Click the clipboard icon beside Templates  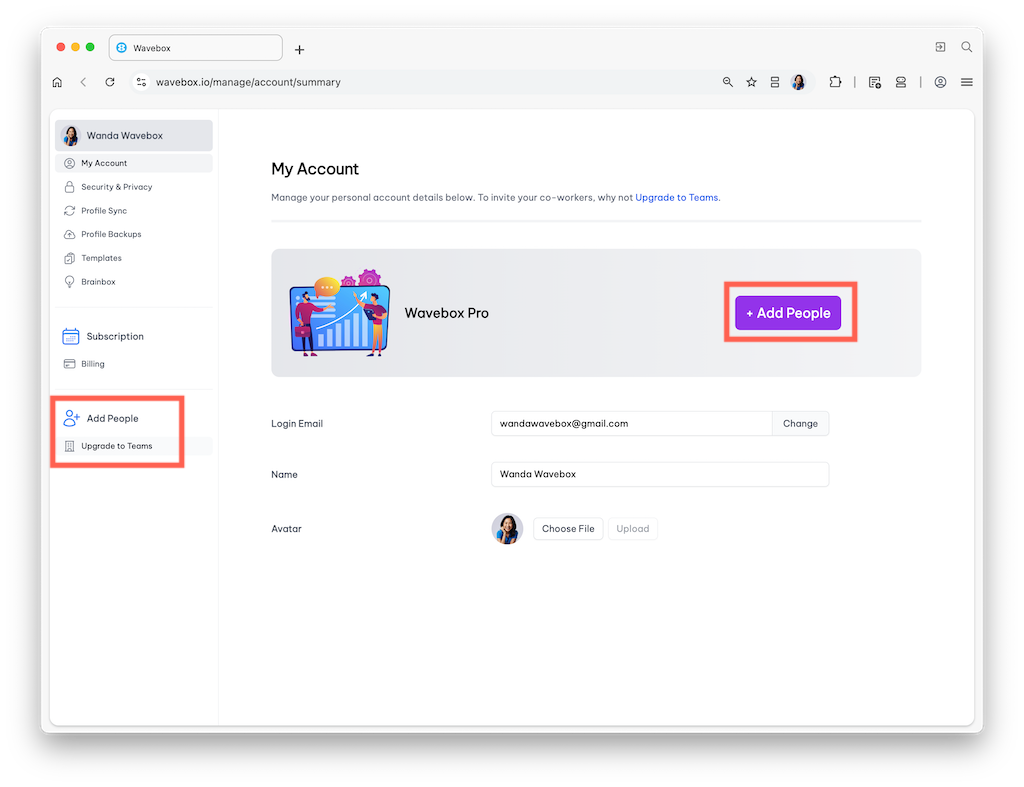click(69, 258)
